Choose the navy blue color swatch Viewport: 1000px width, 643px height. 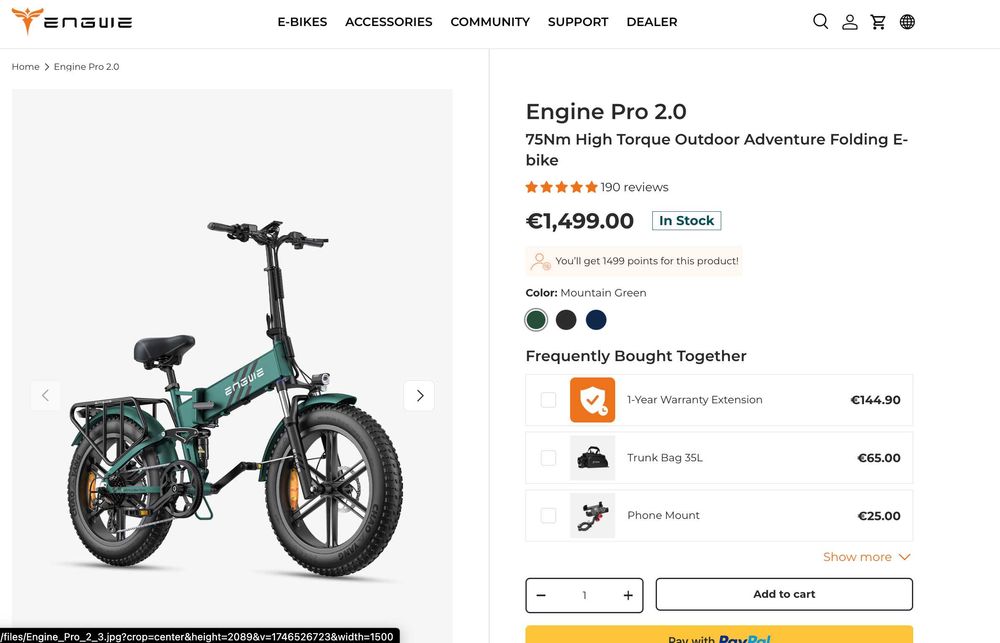click(596, 320)
